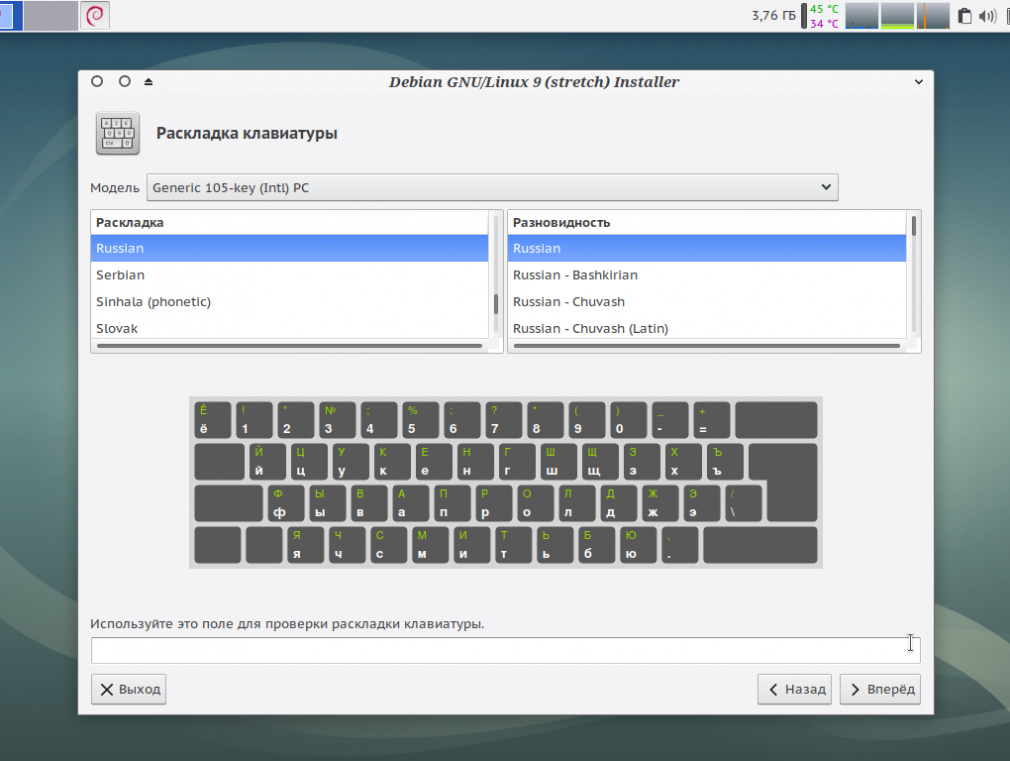Focus the keyboard layout test field
The height and width of the screenshot is (761, 1010).
pos(506,650)
